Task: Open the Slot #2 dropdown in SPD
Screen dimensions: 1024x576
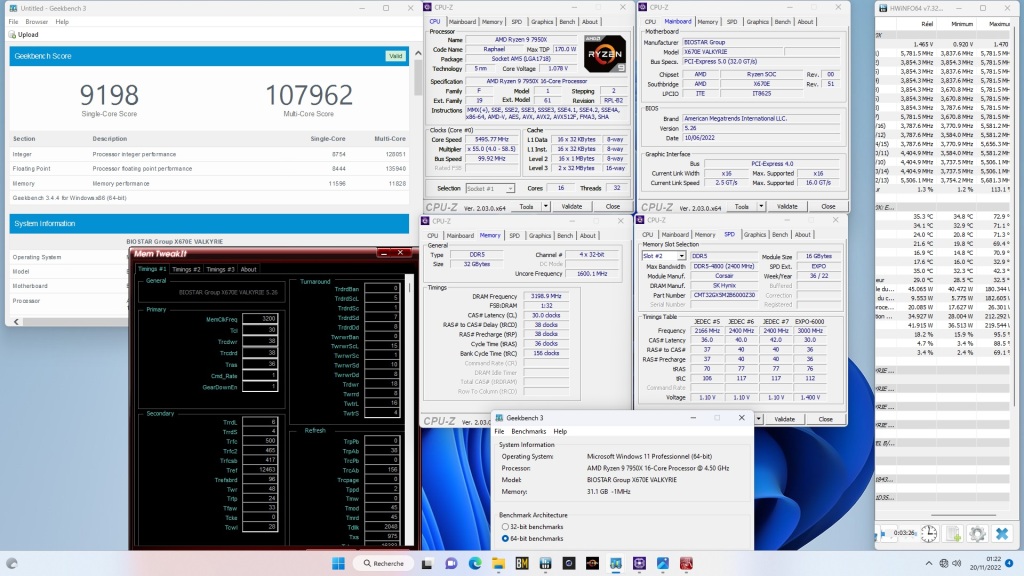Action: point(681,256)
